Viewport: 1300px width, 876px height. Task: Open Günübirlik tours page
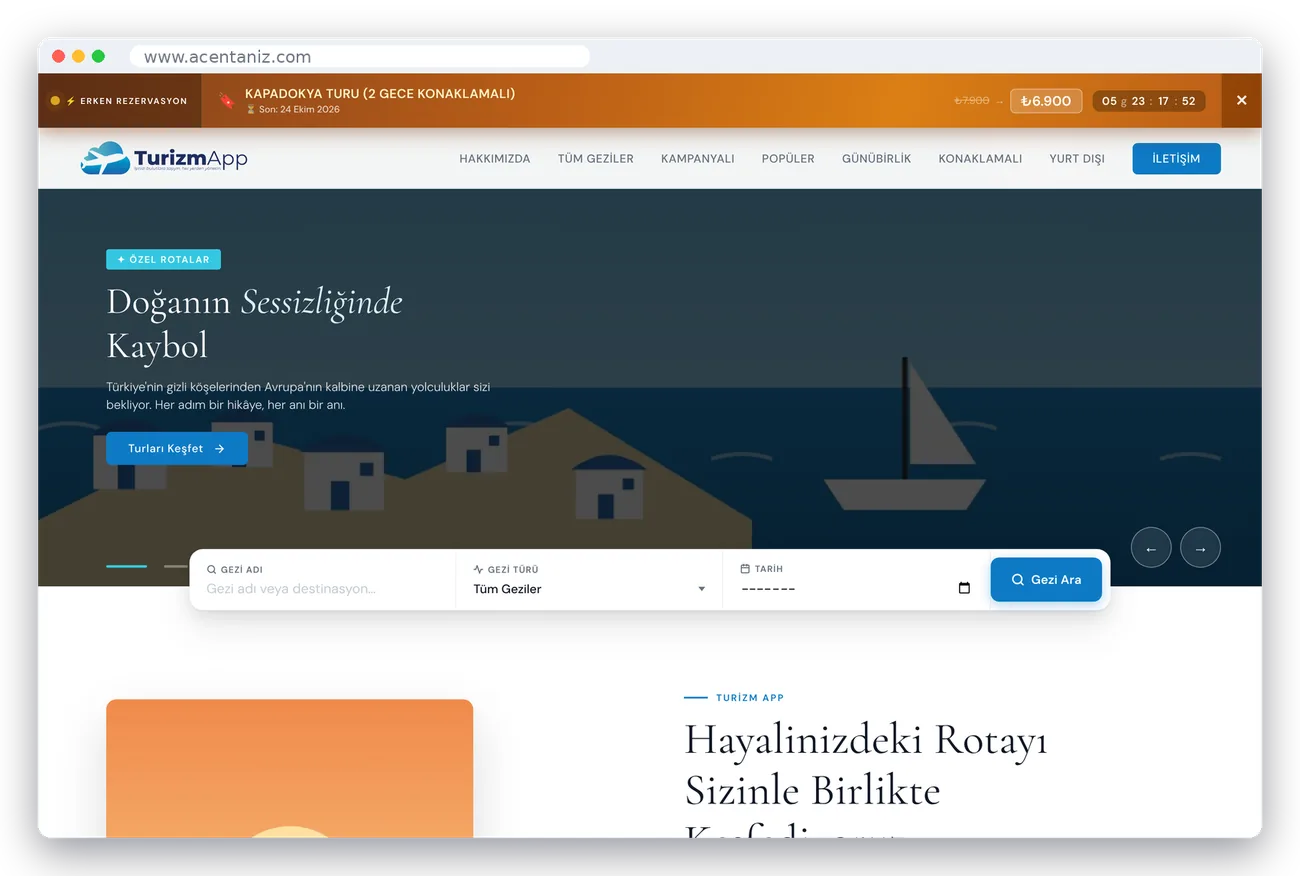click(876, 158)
